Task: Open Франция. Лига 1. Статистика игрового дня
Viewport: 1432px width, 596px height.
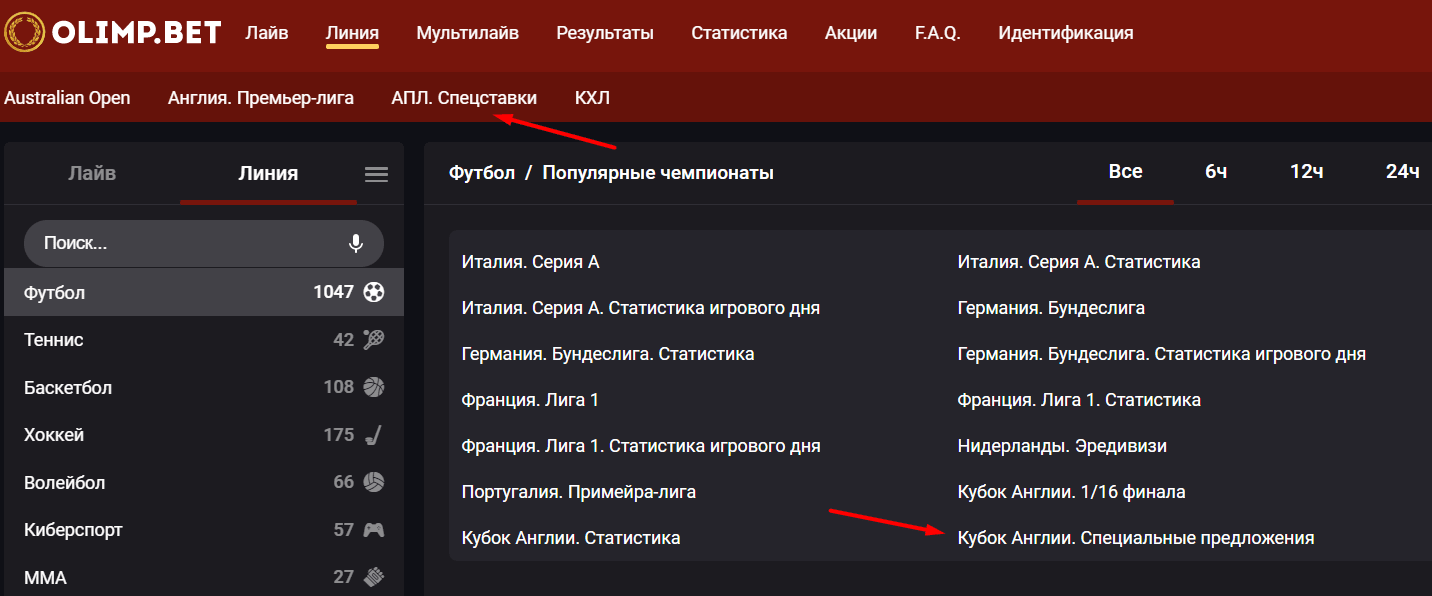Action: (641, 446)
